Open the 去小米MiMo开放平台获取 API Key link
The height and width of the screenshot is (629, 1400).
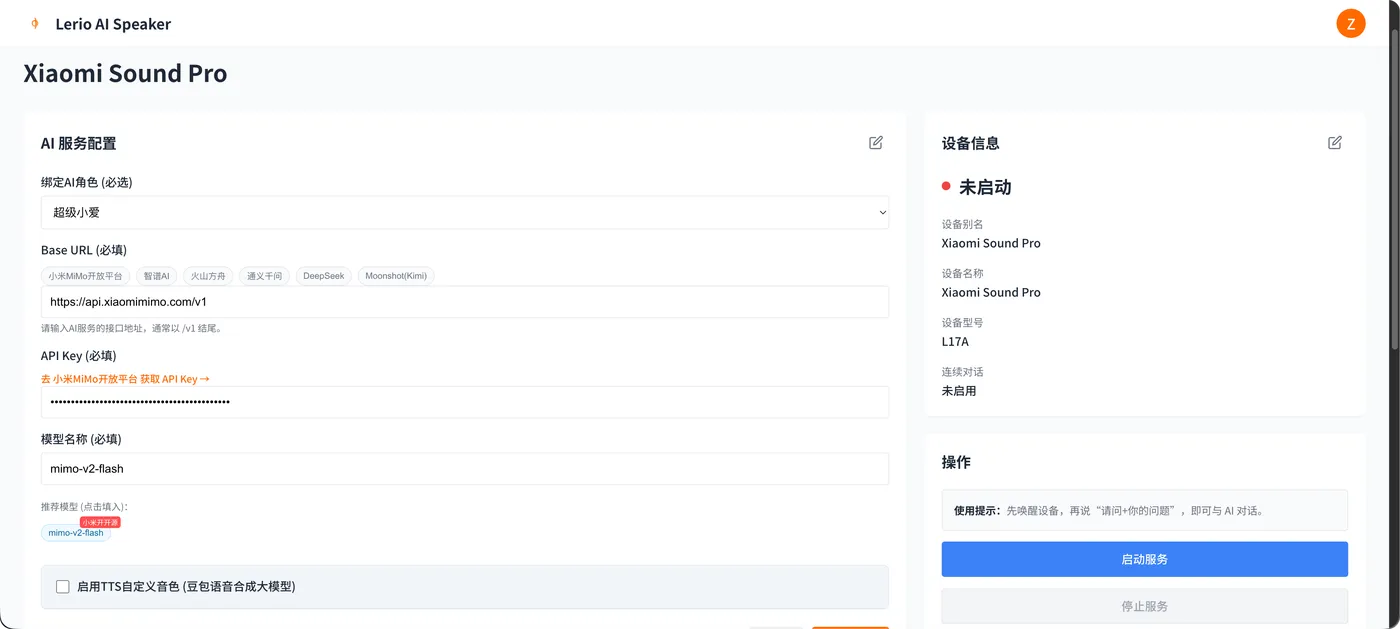click(x=125, y=379)
